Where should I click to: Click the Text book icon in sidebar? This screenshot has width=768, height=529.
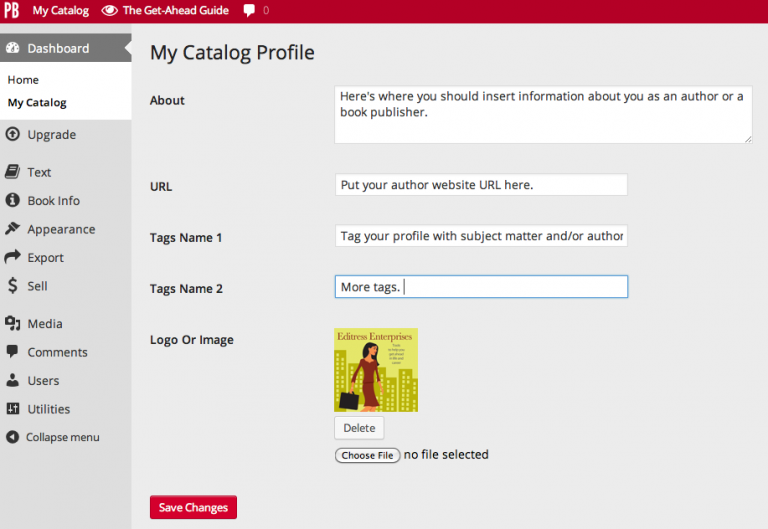click(x=13, y=172)
